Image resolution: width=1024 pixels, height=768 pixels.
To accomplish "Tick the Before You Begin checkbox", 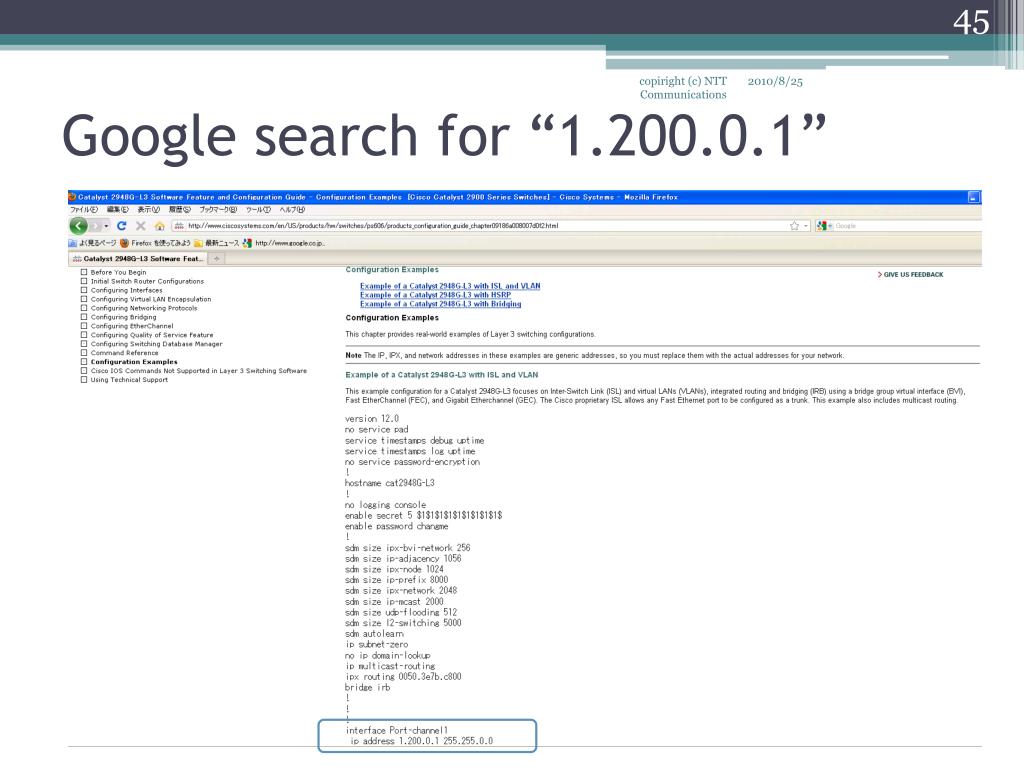I will (84, 272).
